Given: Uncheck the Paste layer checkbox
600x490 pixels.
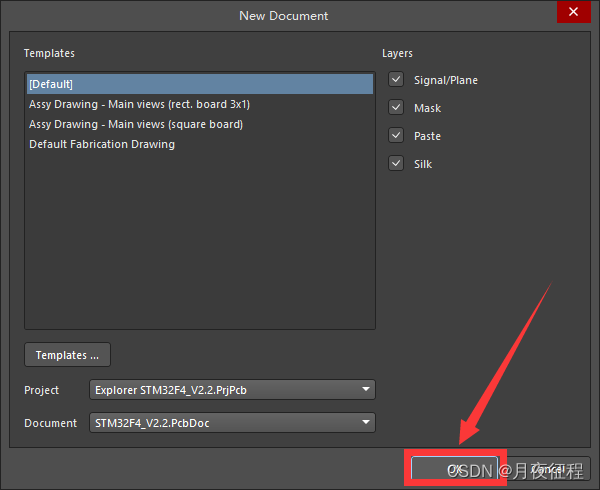Looking at the screenshot, I should click(396, 135).
